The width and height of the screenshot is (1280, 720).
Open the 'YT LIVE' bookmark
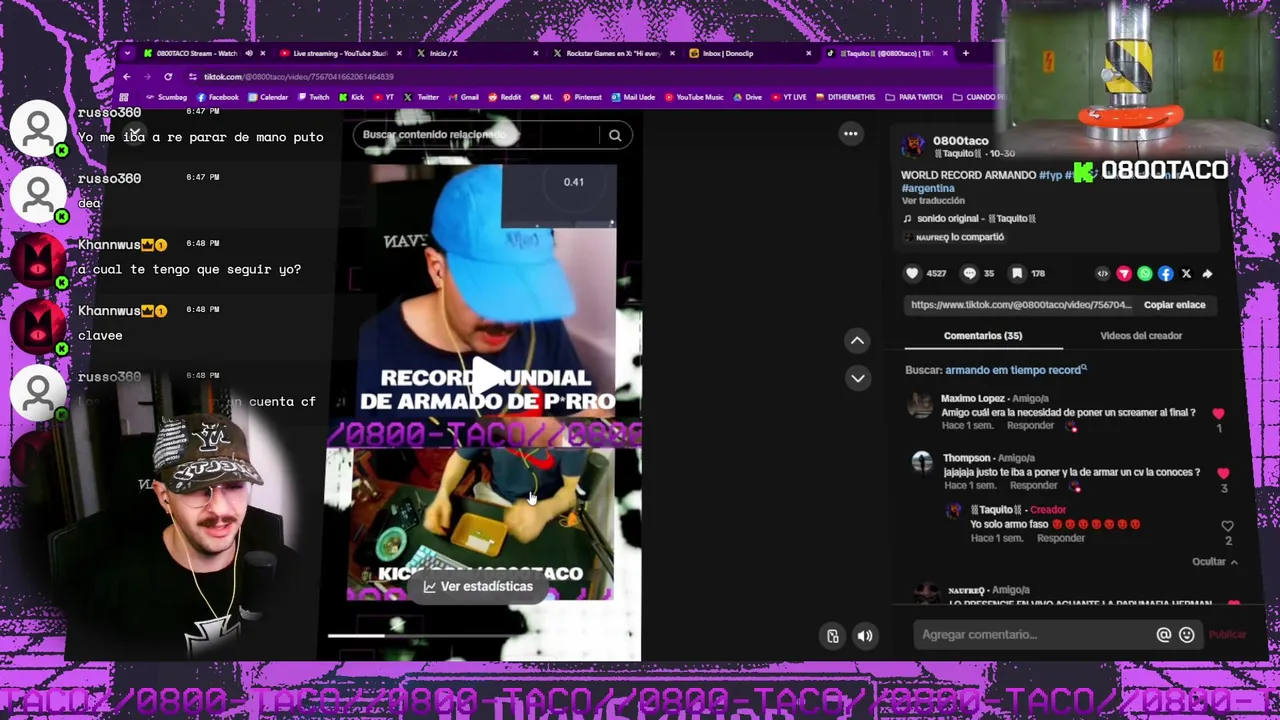click(789, 97)
